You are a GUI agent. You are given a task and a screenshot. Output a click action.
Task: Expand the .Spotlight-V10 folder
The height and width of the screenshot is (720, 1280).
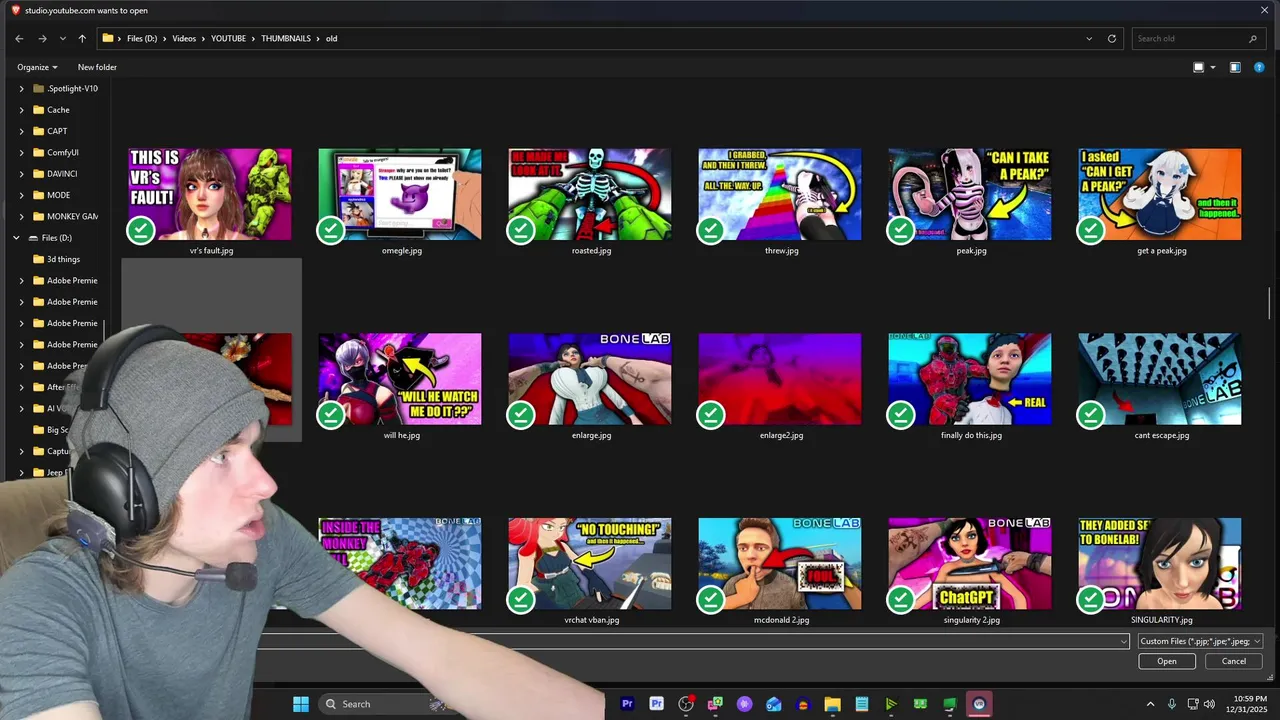[22, 88]
